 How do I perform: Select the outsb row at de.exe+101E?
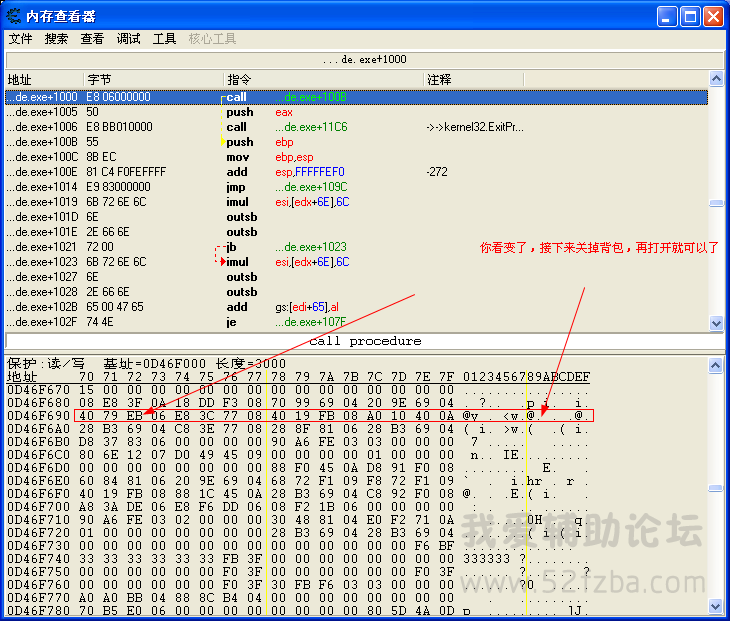click(357, 232)
